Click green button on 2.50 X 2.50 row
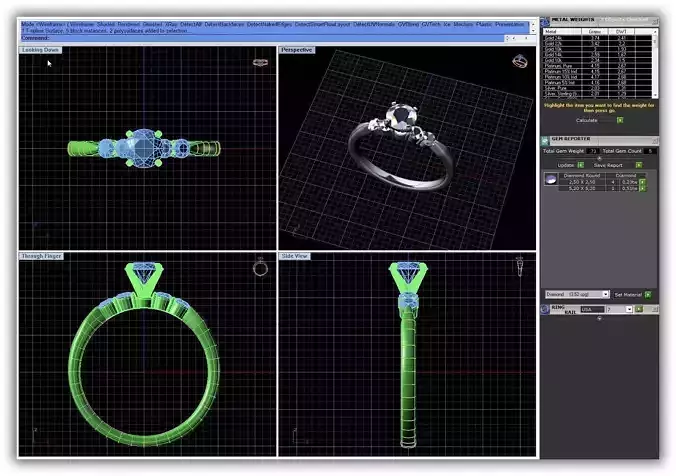Viewport: 676px width, 476px height. coord(642,182)
